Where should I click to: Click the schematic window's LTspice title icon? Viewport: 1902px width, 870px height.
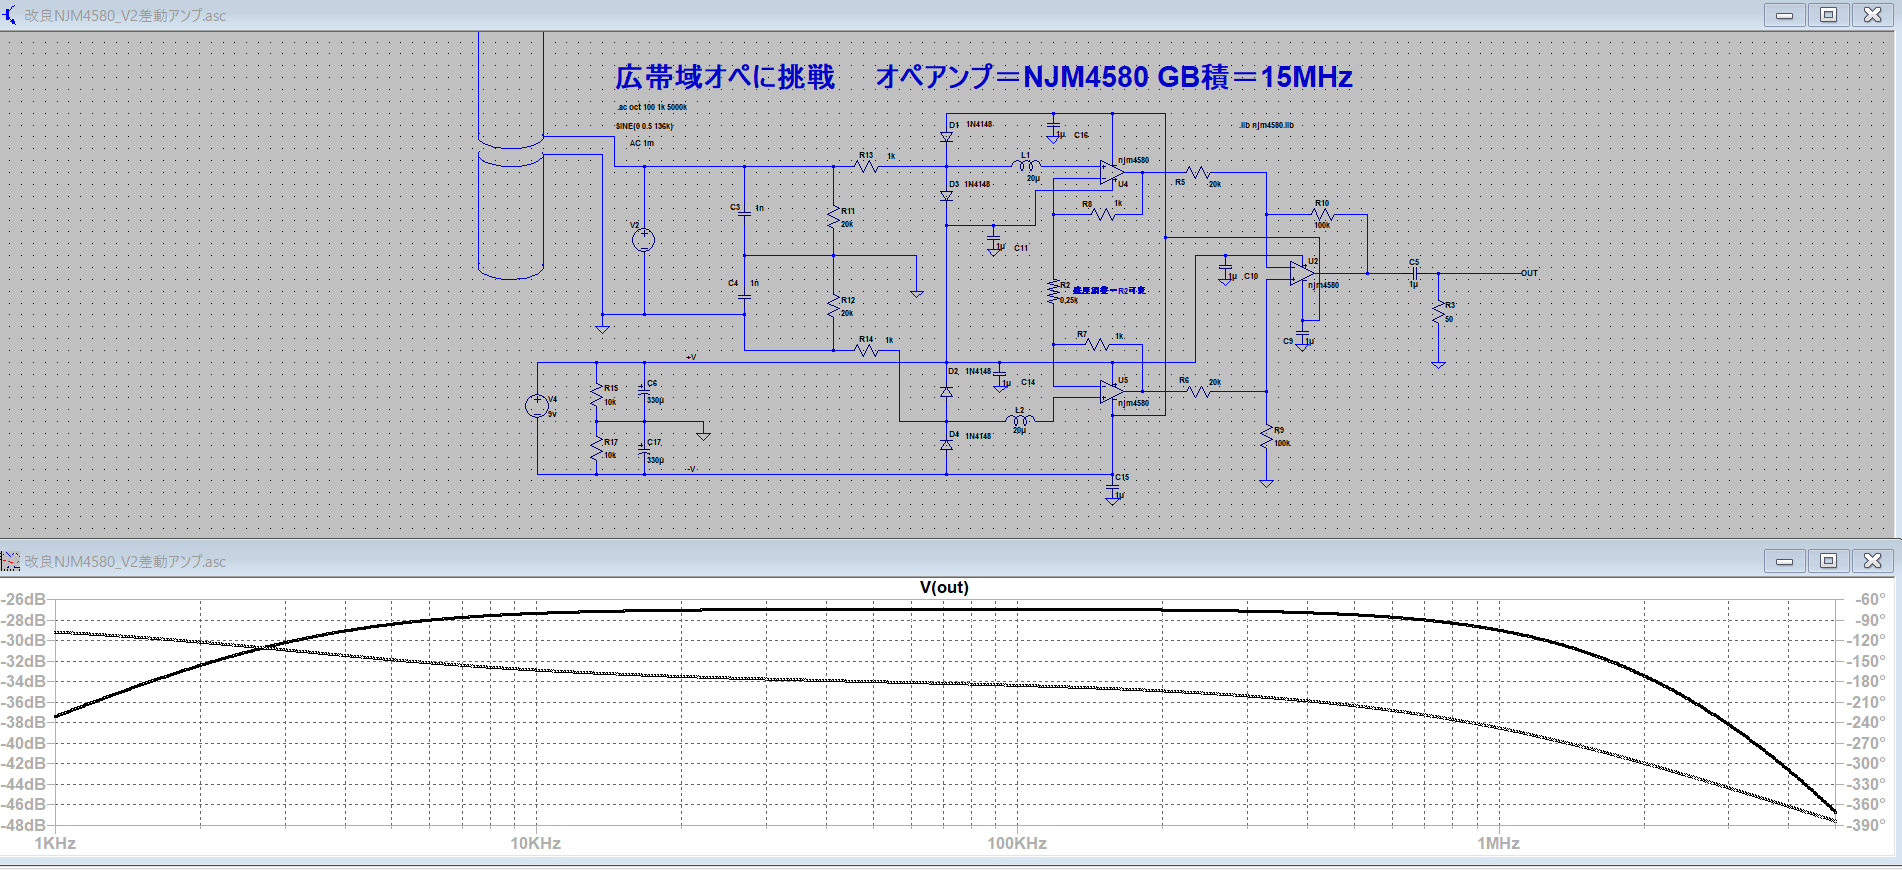tap(10, 15)
